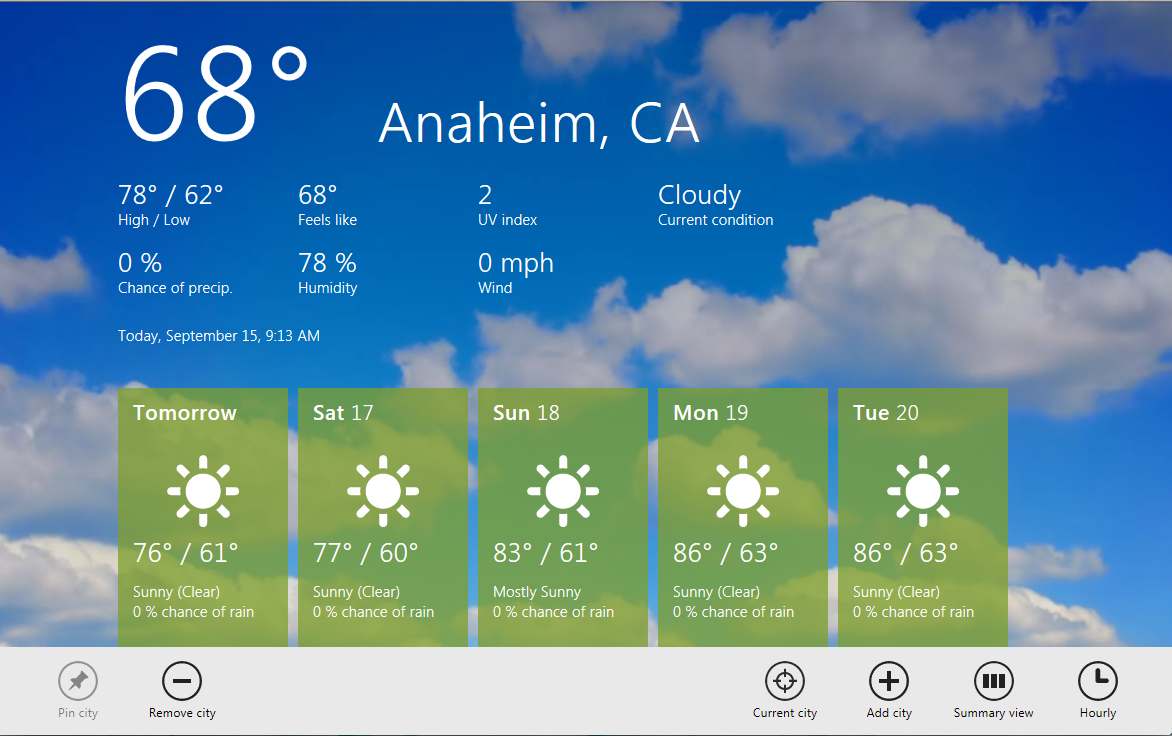Select the Mon 19 temperature 86° / 63°

click(726, 552)
